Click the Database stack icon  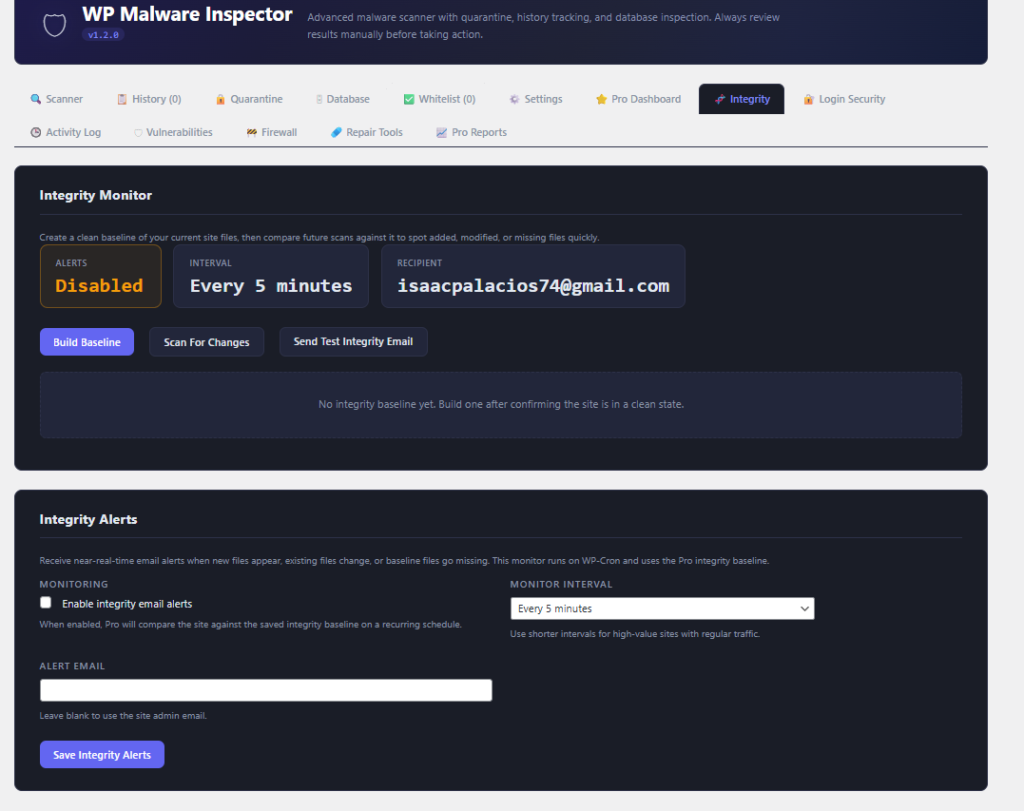pos(319,99)
